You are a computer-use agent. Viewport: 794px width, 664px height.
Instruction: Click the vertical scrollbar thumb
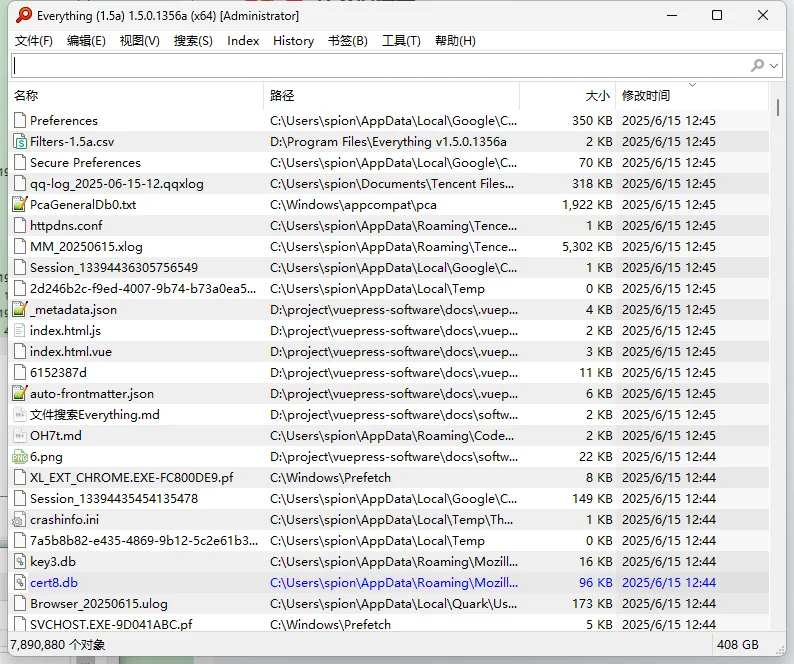[x=778, y=107]
